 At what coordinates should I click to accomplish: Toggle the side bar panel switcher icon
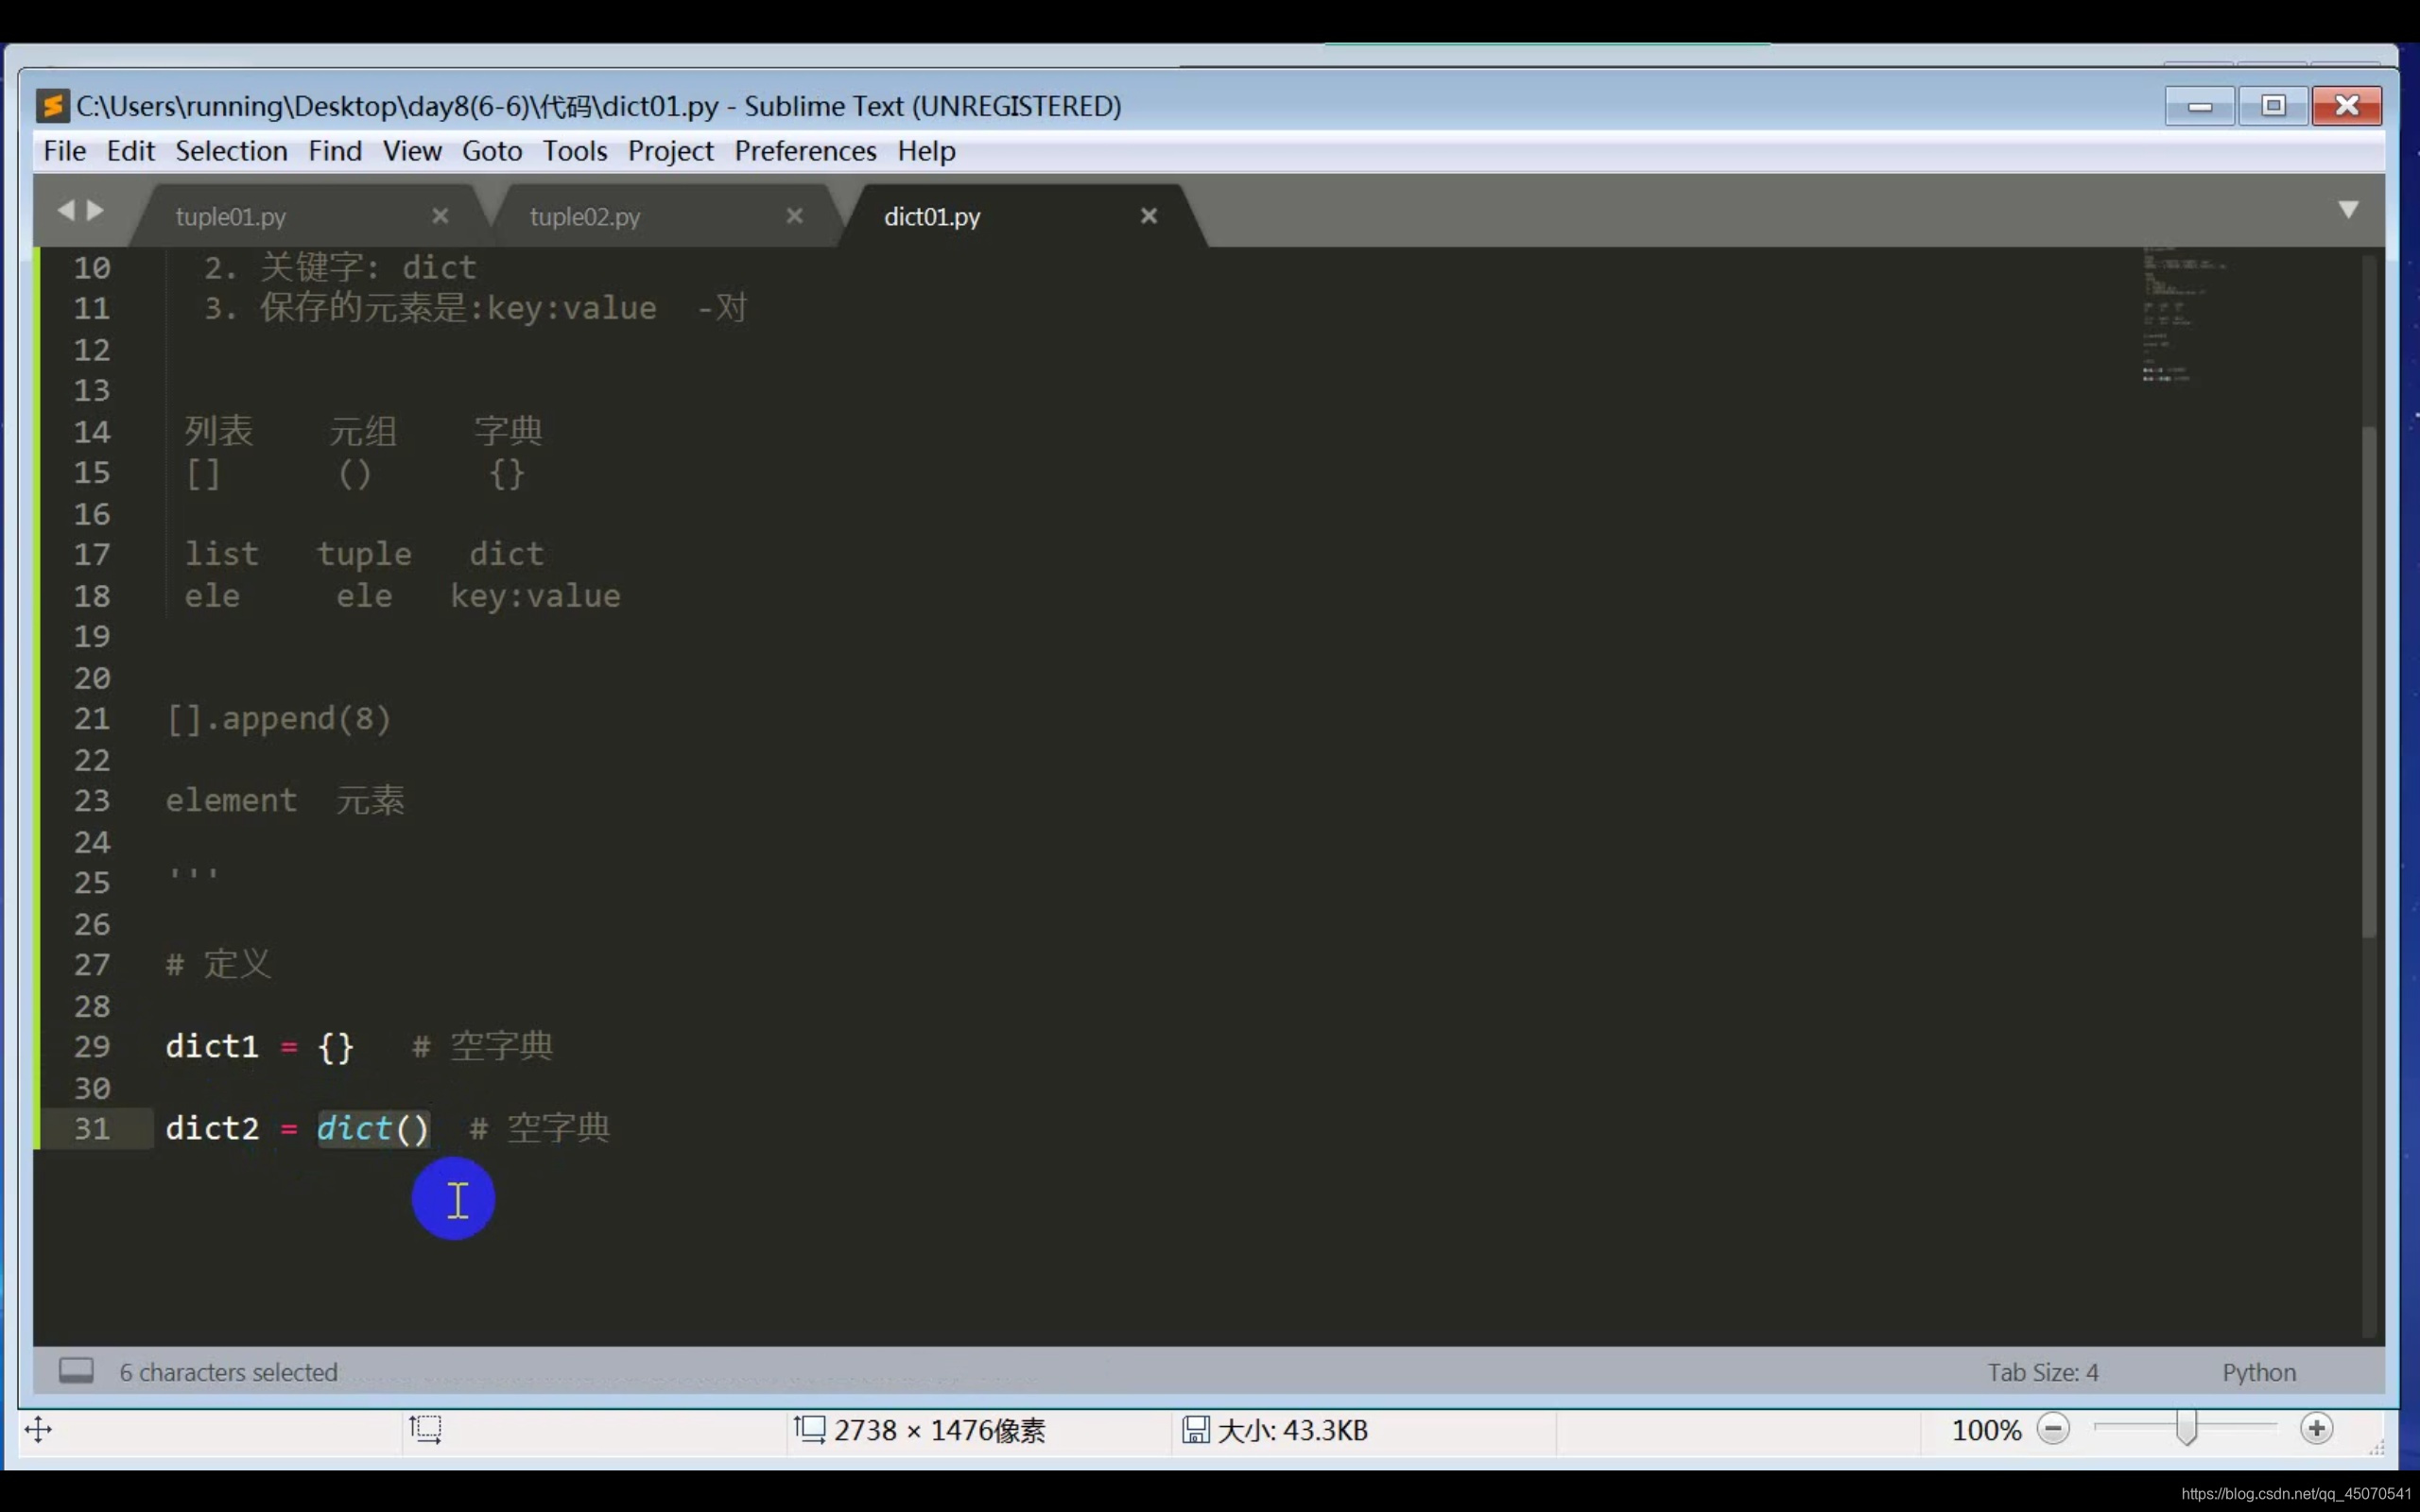point(76,1371)
